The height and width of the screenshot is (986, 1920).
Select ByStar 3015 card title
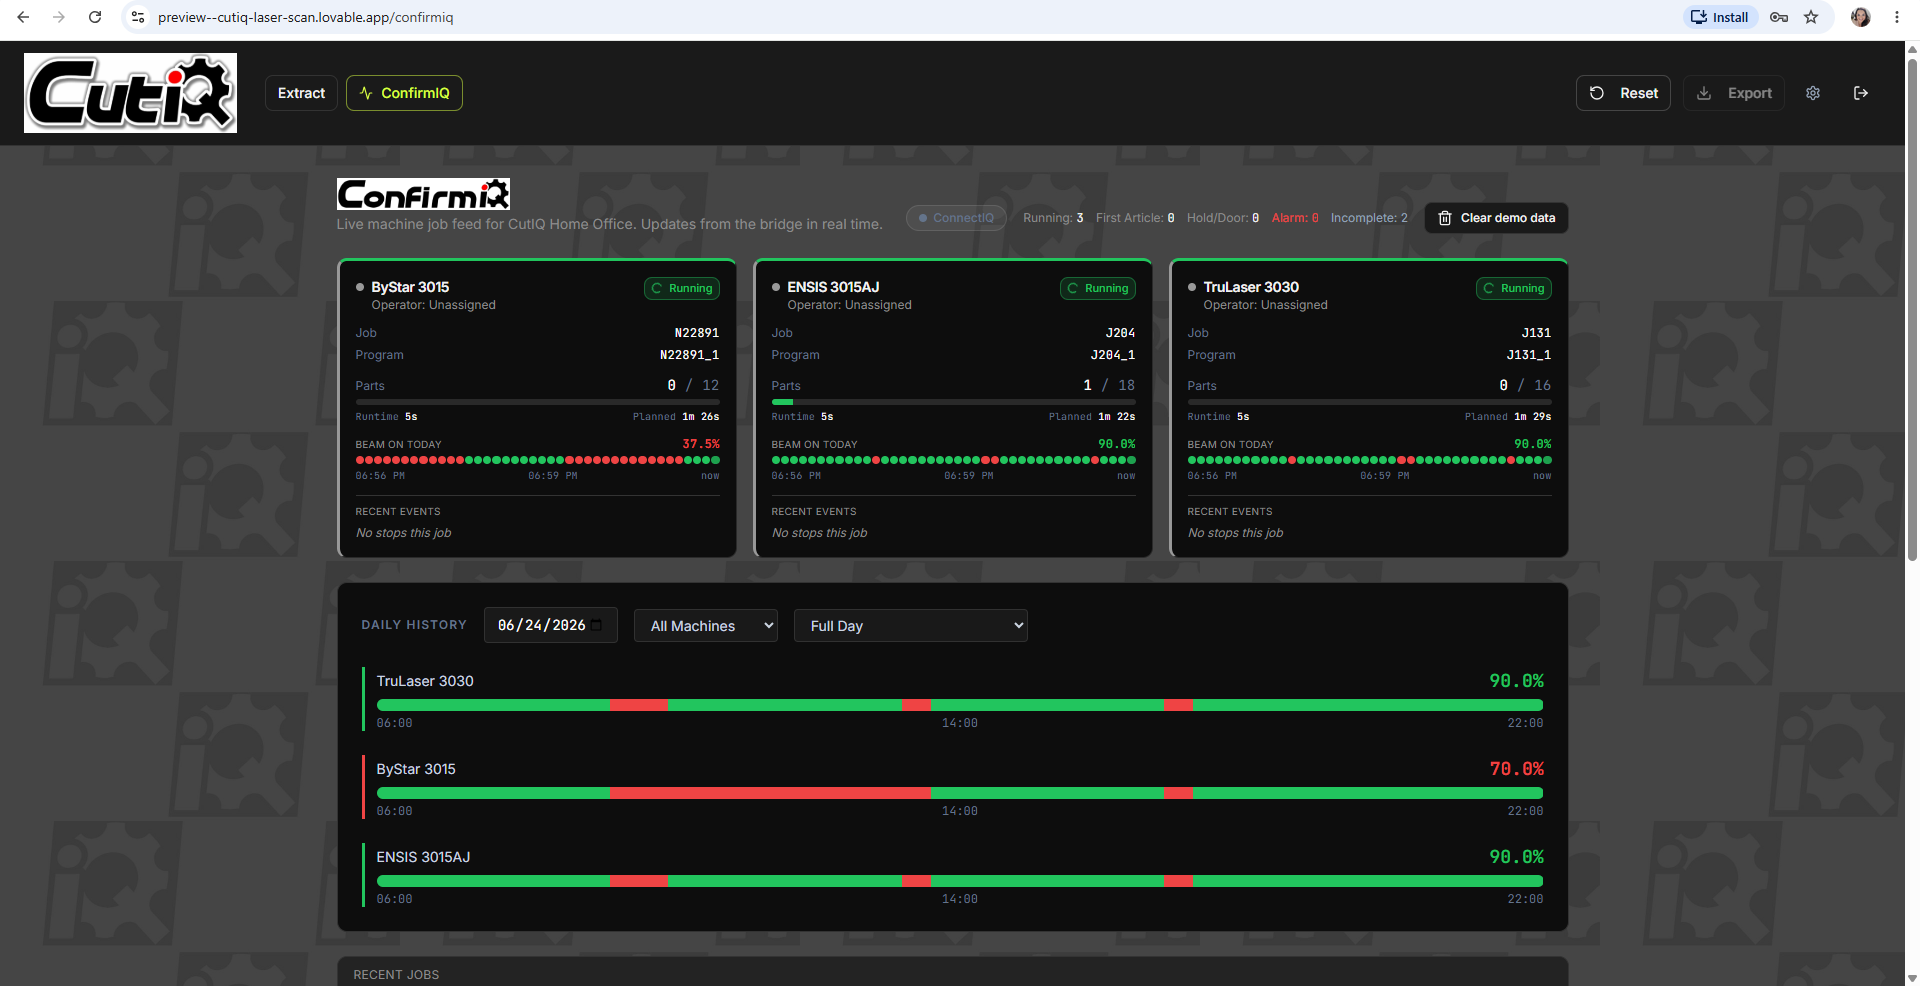click(x=410, y=287)
